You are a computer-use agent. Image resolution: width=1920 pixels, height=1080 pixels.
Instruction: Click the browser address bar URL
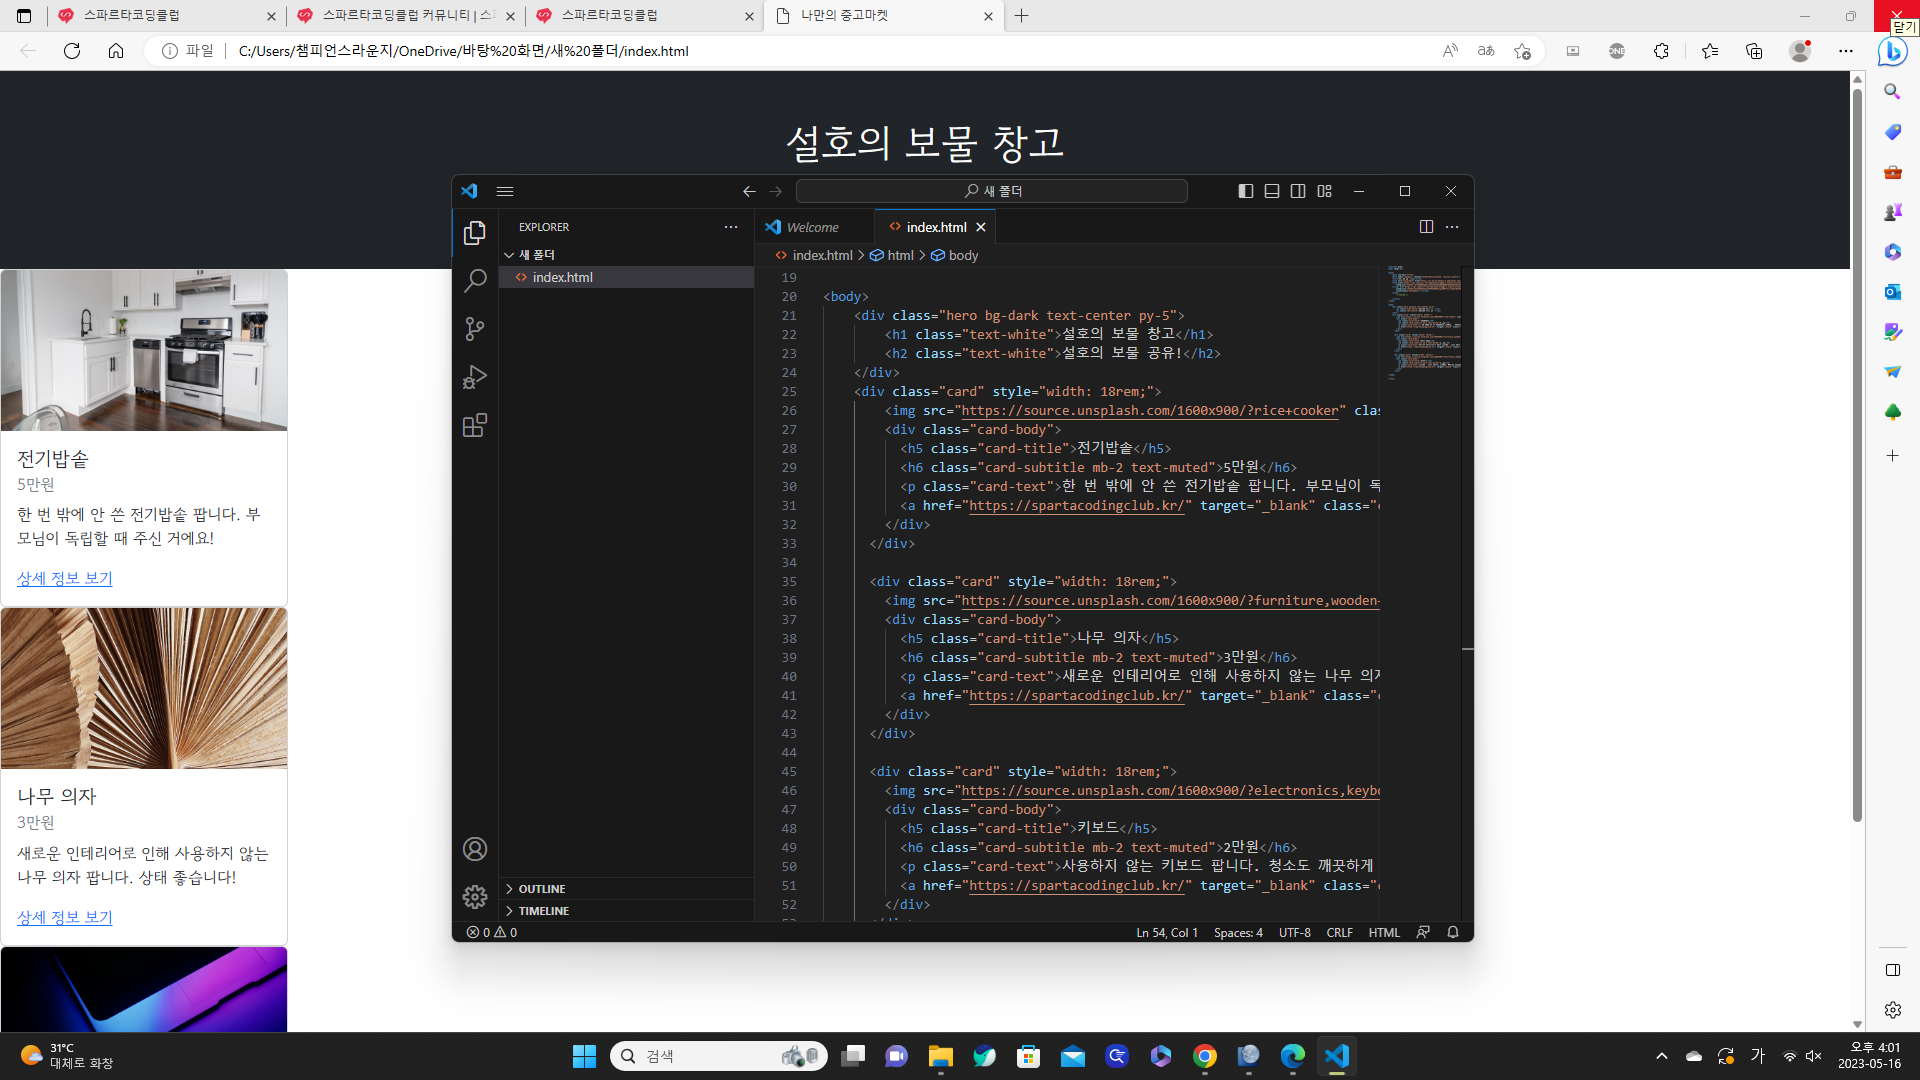[x=463, y=51]
